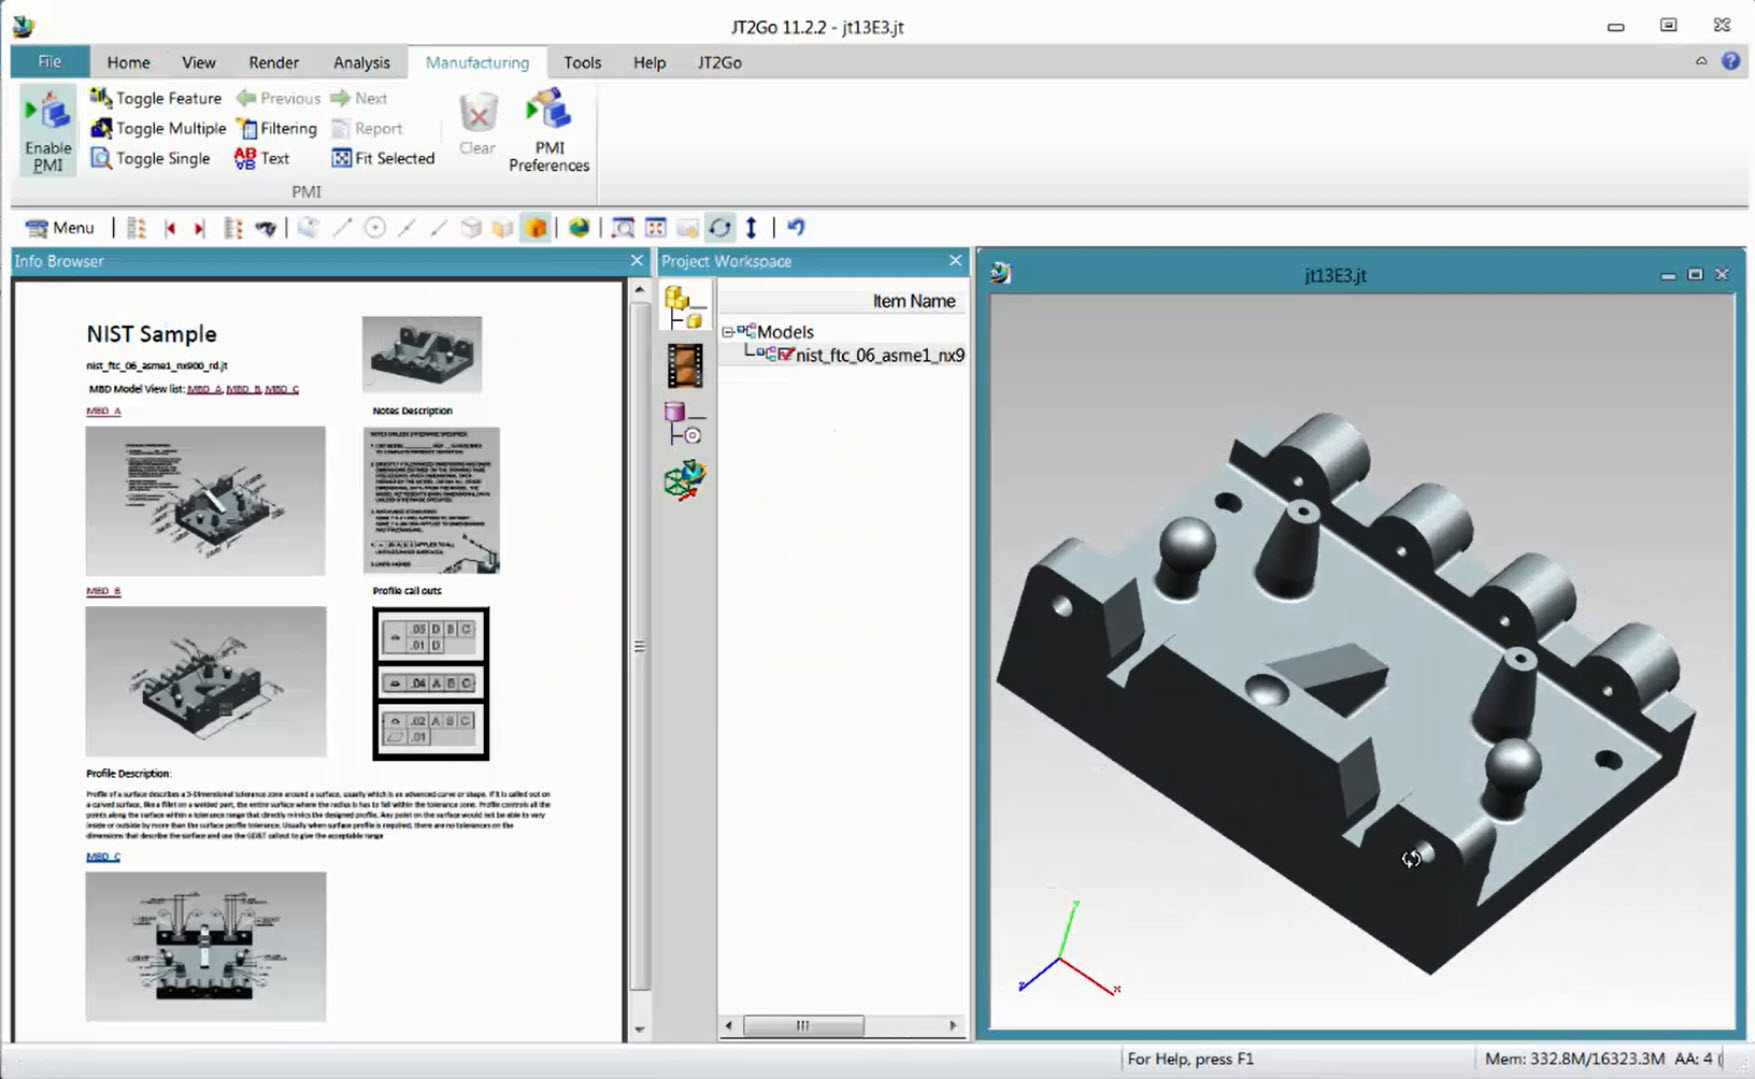Click the MBD_B heading link above thumbnail
Screen dimensions: 1755x1079
coord(103,591)
